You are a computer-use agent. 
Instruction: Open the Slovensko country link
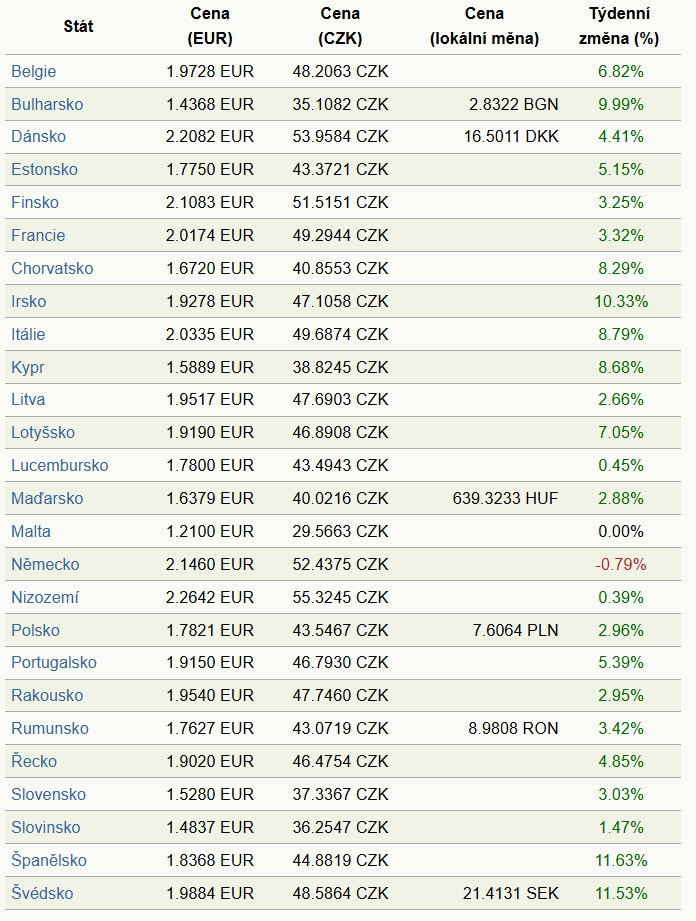48,794
